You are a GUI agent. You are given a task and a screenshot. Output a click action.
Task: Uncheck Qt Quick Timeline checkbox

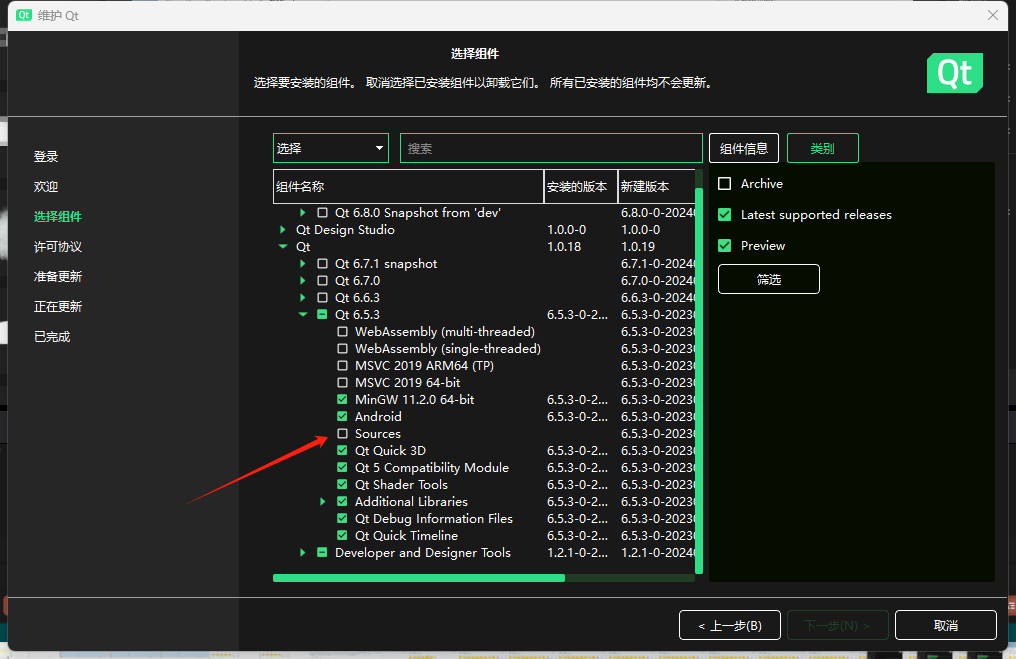[x=342, y=535]
